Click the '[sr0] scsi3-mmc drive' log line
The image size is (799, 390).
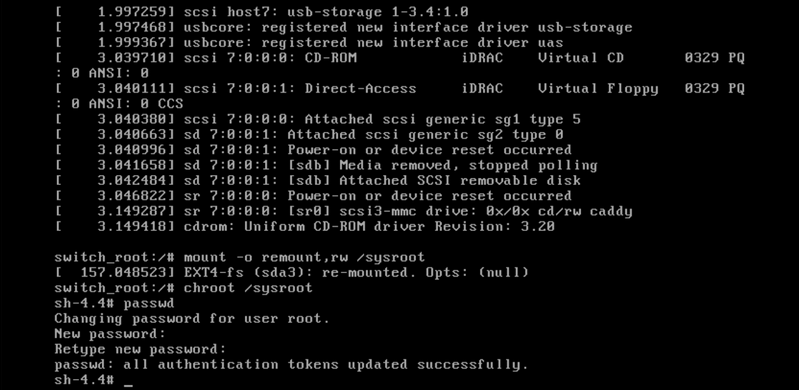(x=343, y=211)
